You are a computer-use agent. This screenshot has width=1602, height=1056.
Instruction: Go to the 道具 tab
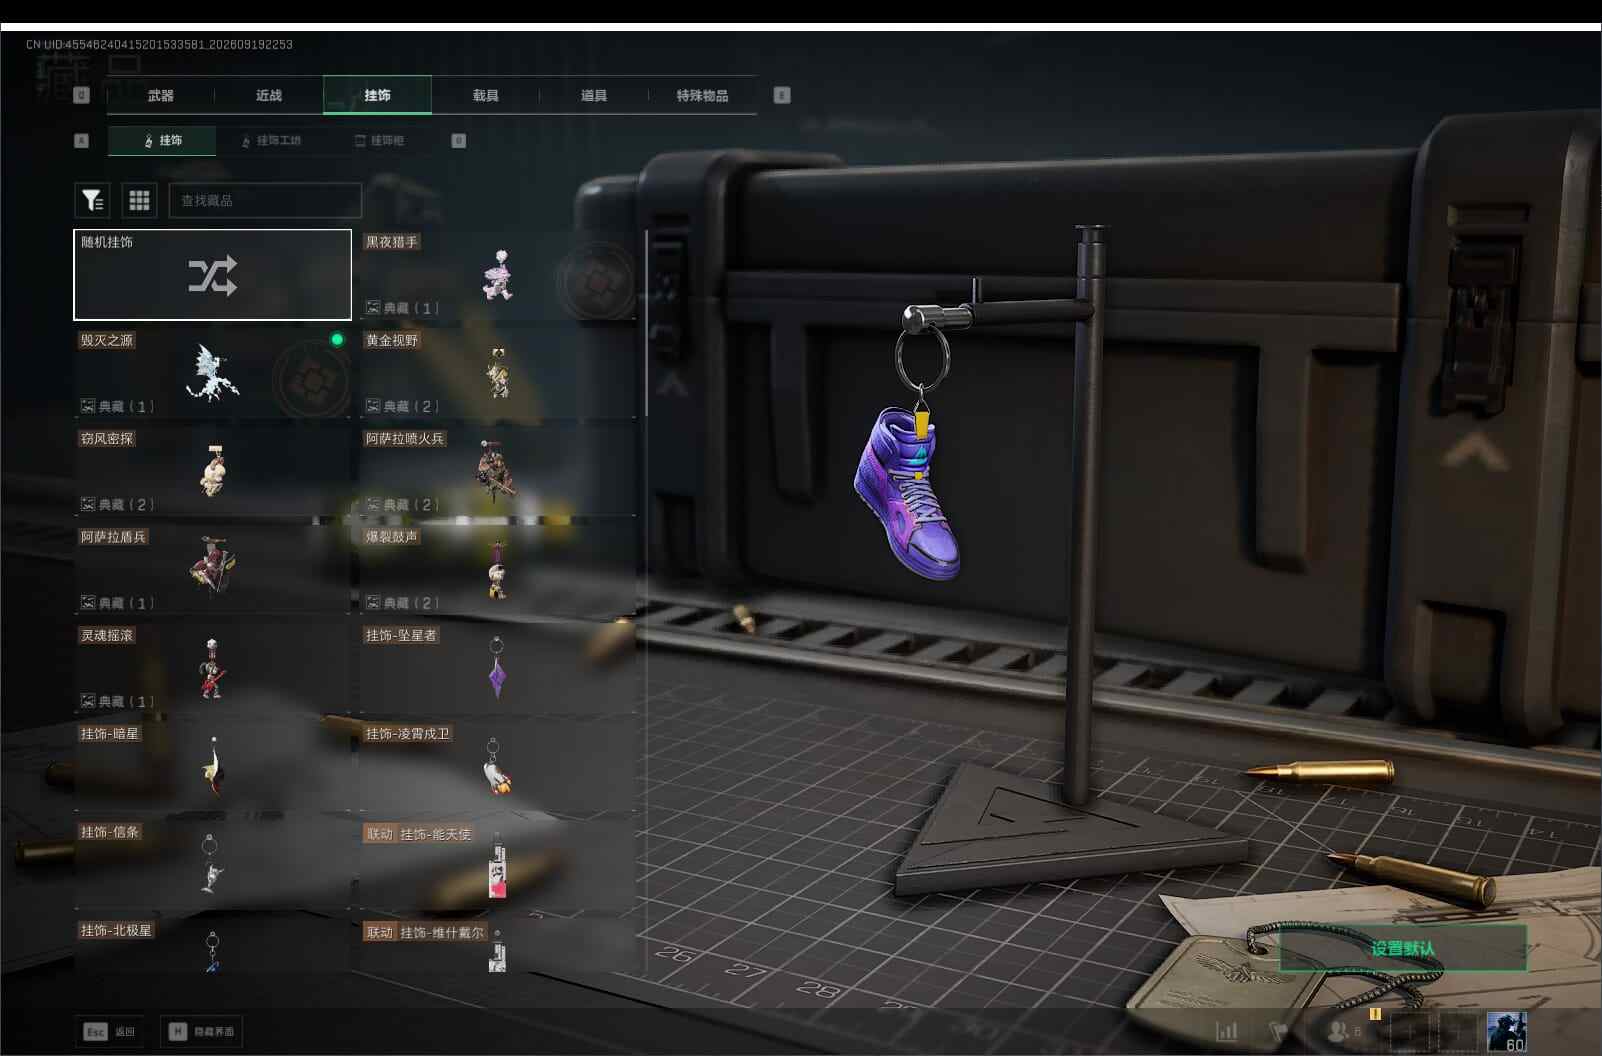[x=594, y=95]
